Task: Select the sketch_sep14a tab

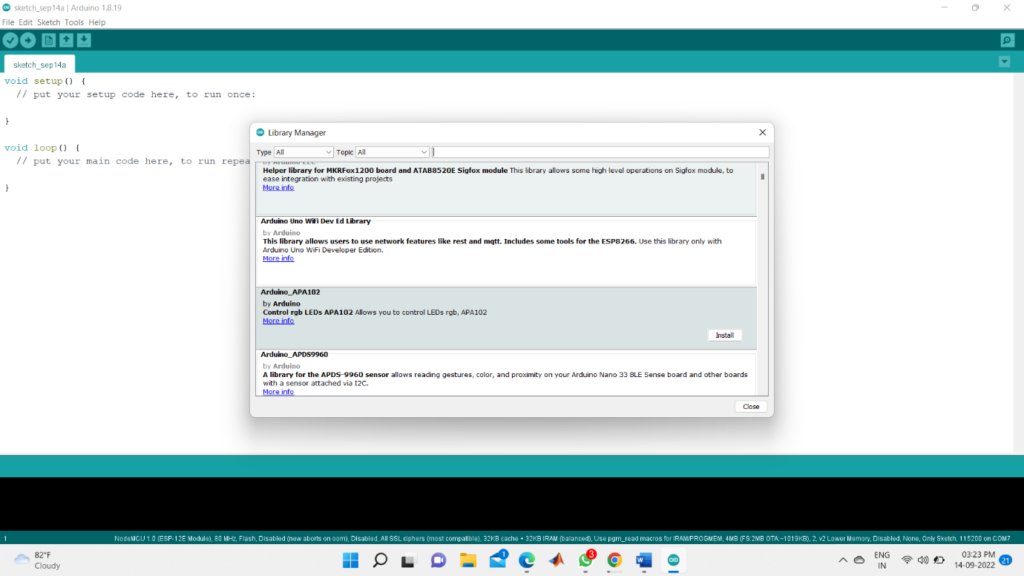Action: pos(39,65)
